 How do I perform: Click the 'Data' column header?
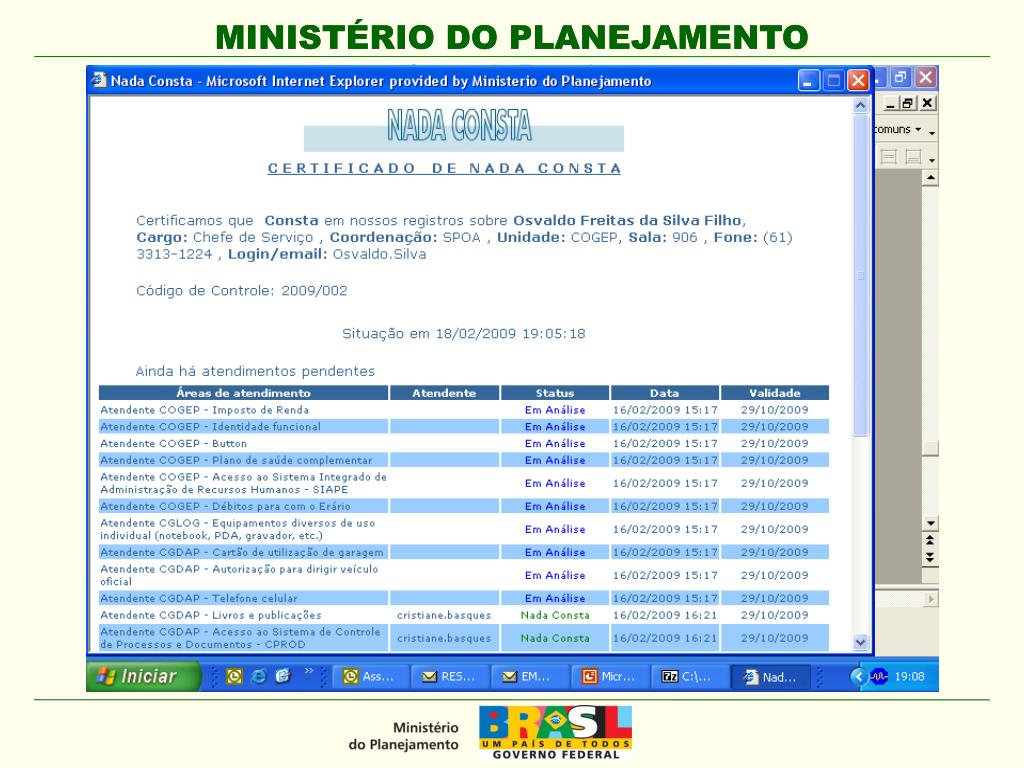[x=664, y=393]
